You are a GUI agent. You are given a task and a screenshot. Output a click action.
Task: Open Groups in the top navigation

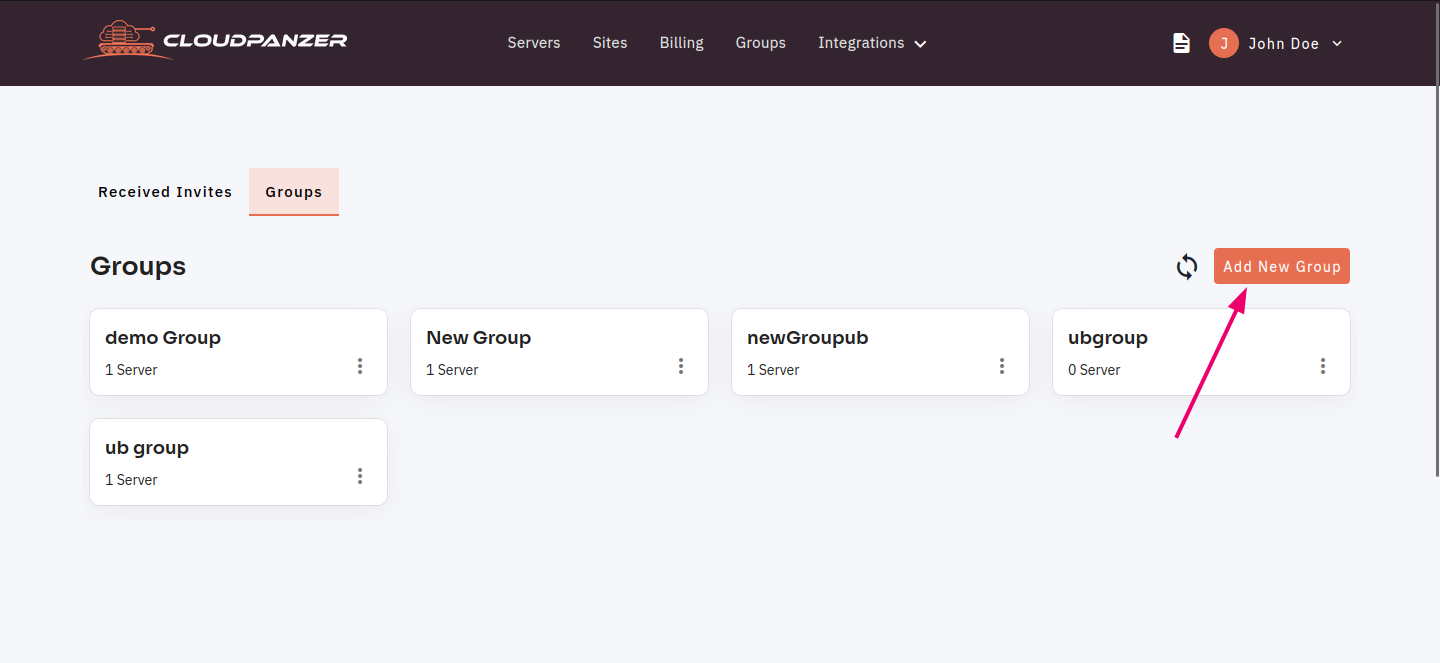(761, 43)
